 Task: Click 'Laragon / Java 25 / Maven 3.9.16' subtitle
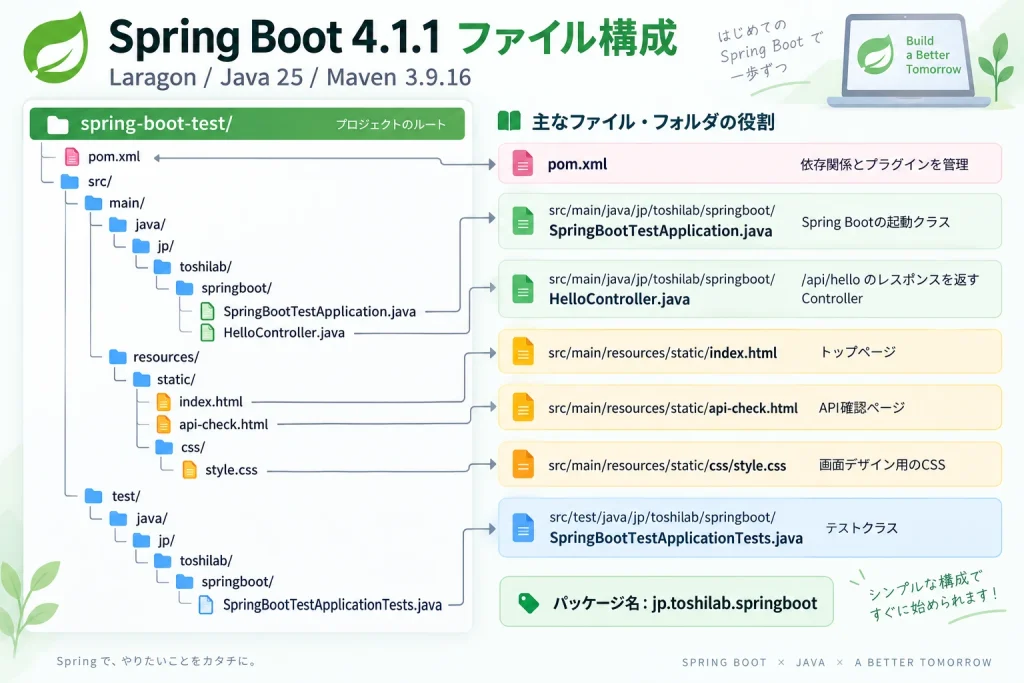pos(290,77)
